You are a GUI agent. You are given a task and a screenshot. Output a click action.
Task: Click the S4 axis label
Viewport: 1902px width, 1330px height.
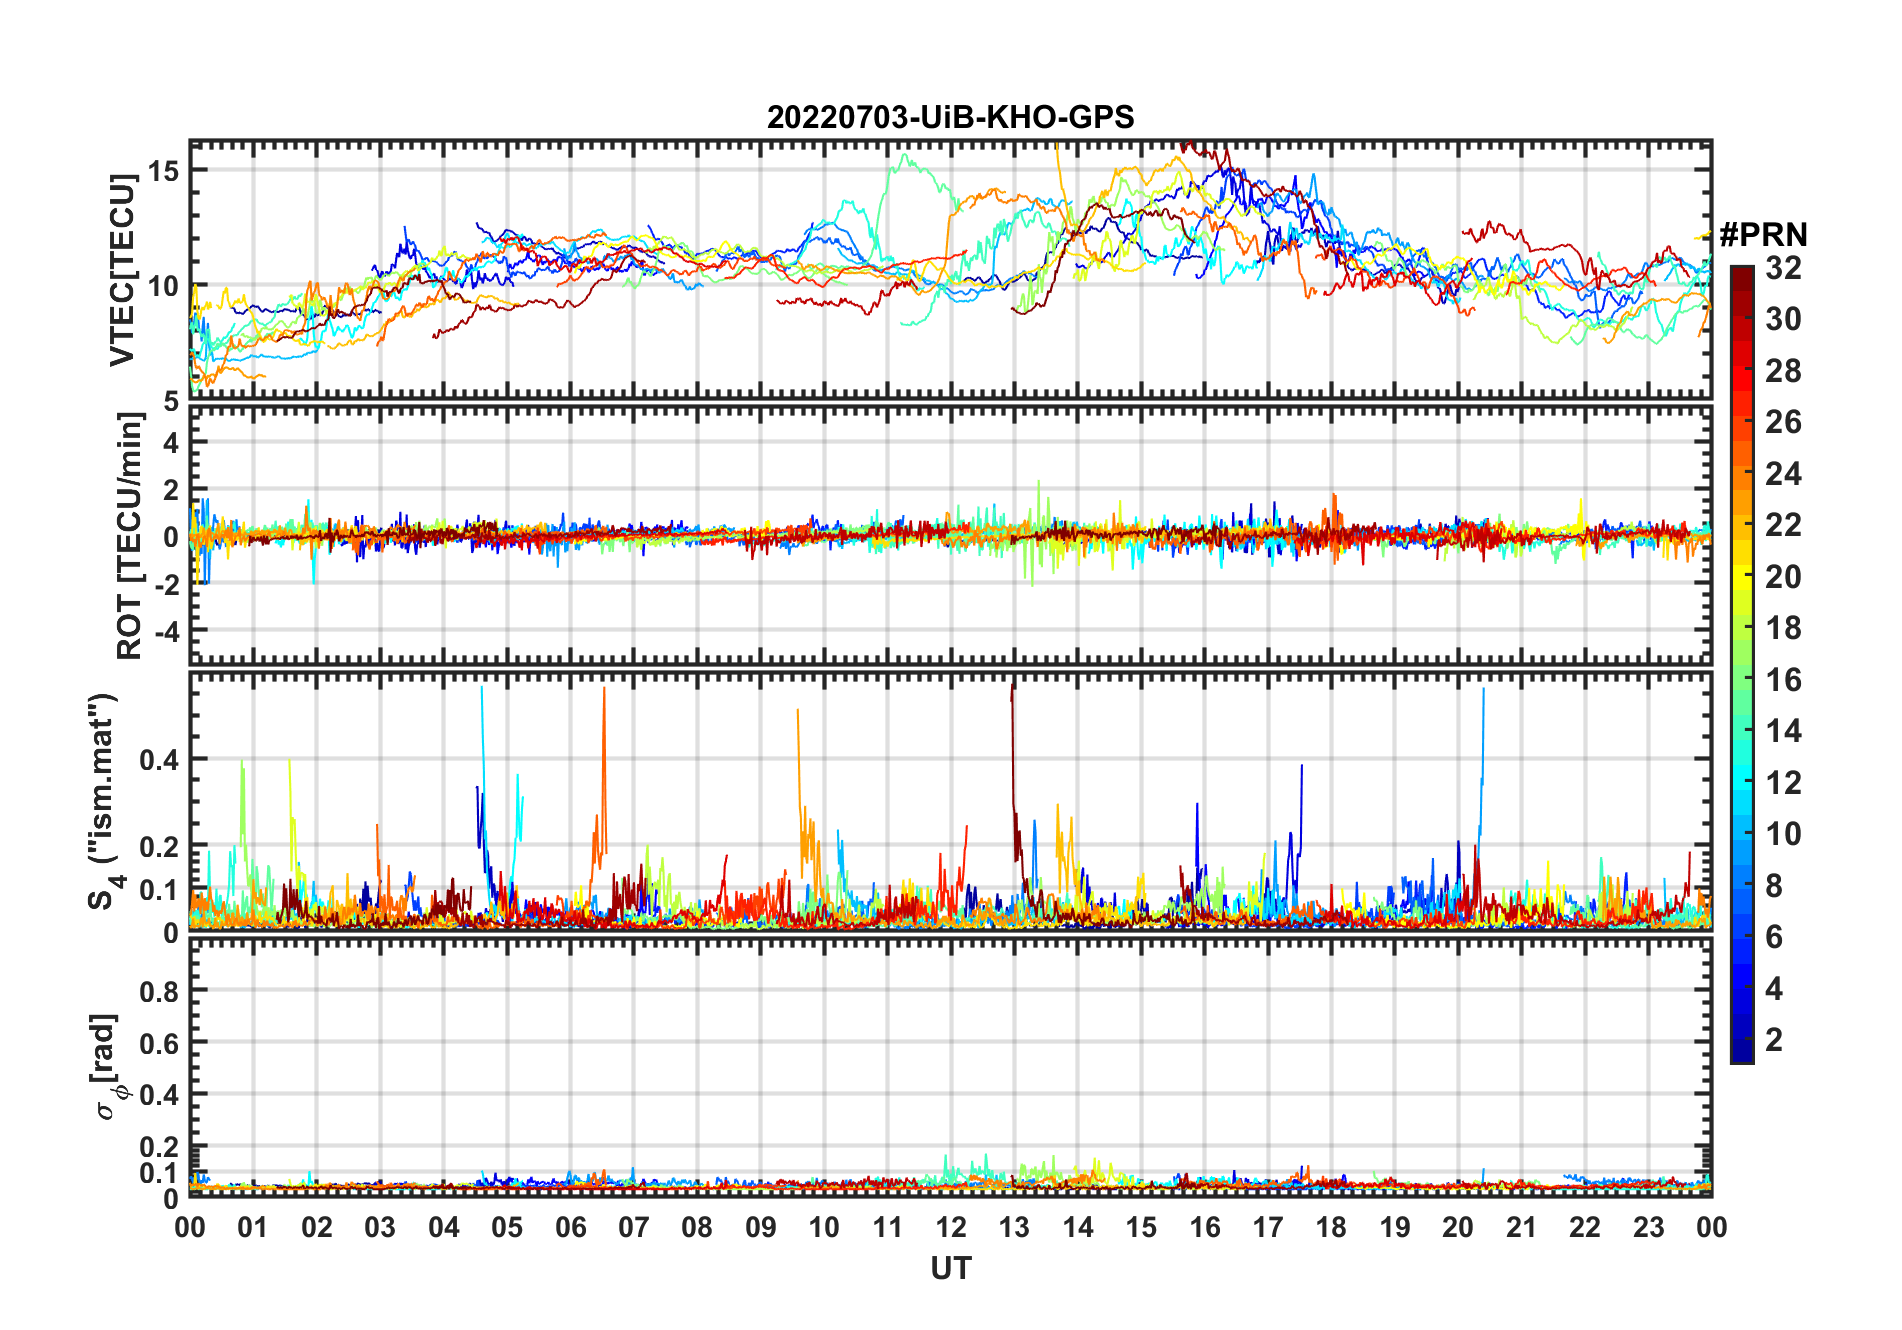click(x=105, y=801)
